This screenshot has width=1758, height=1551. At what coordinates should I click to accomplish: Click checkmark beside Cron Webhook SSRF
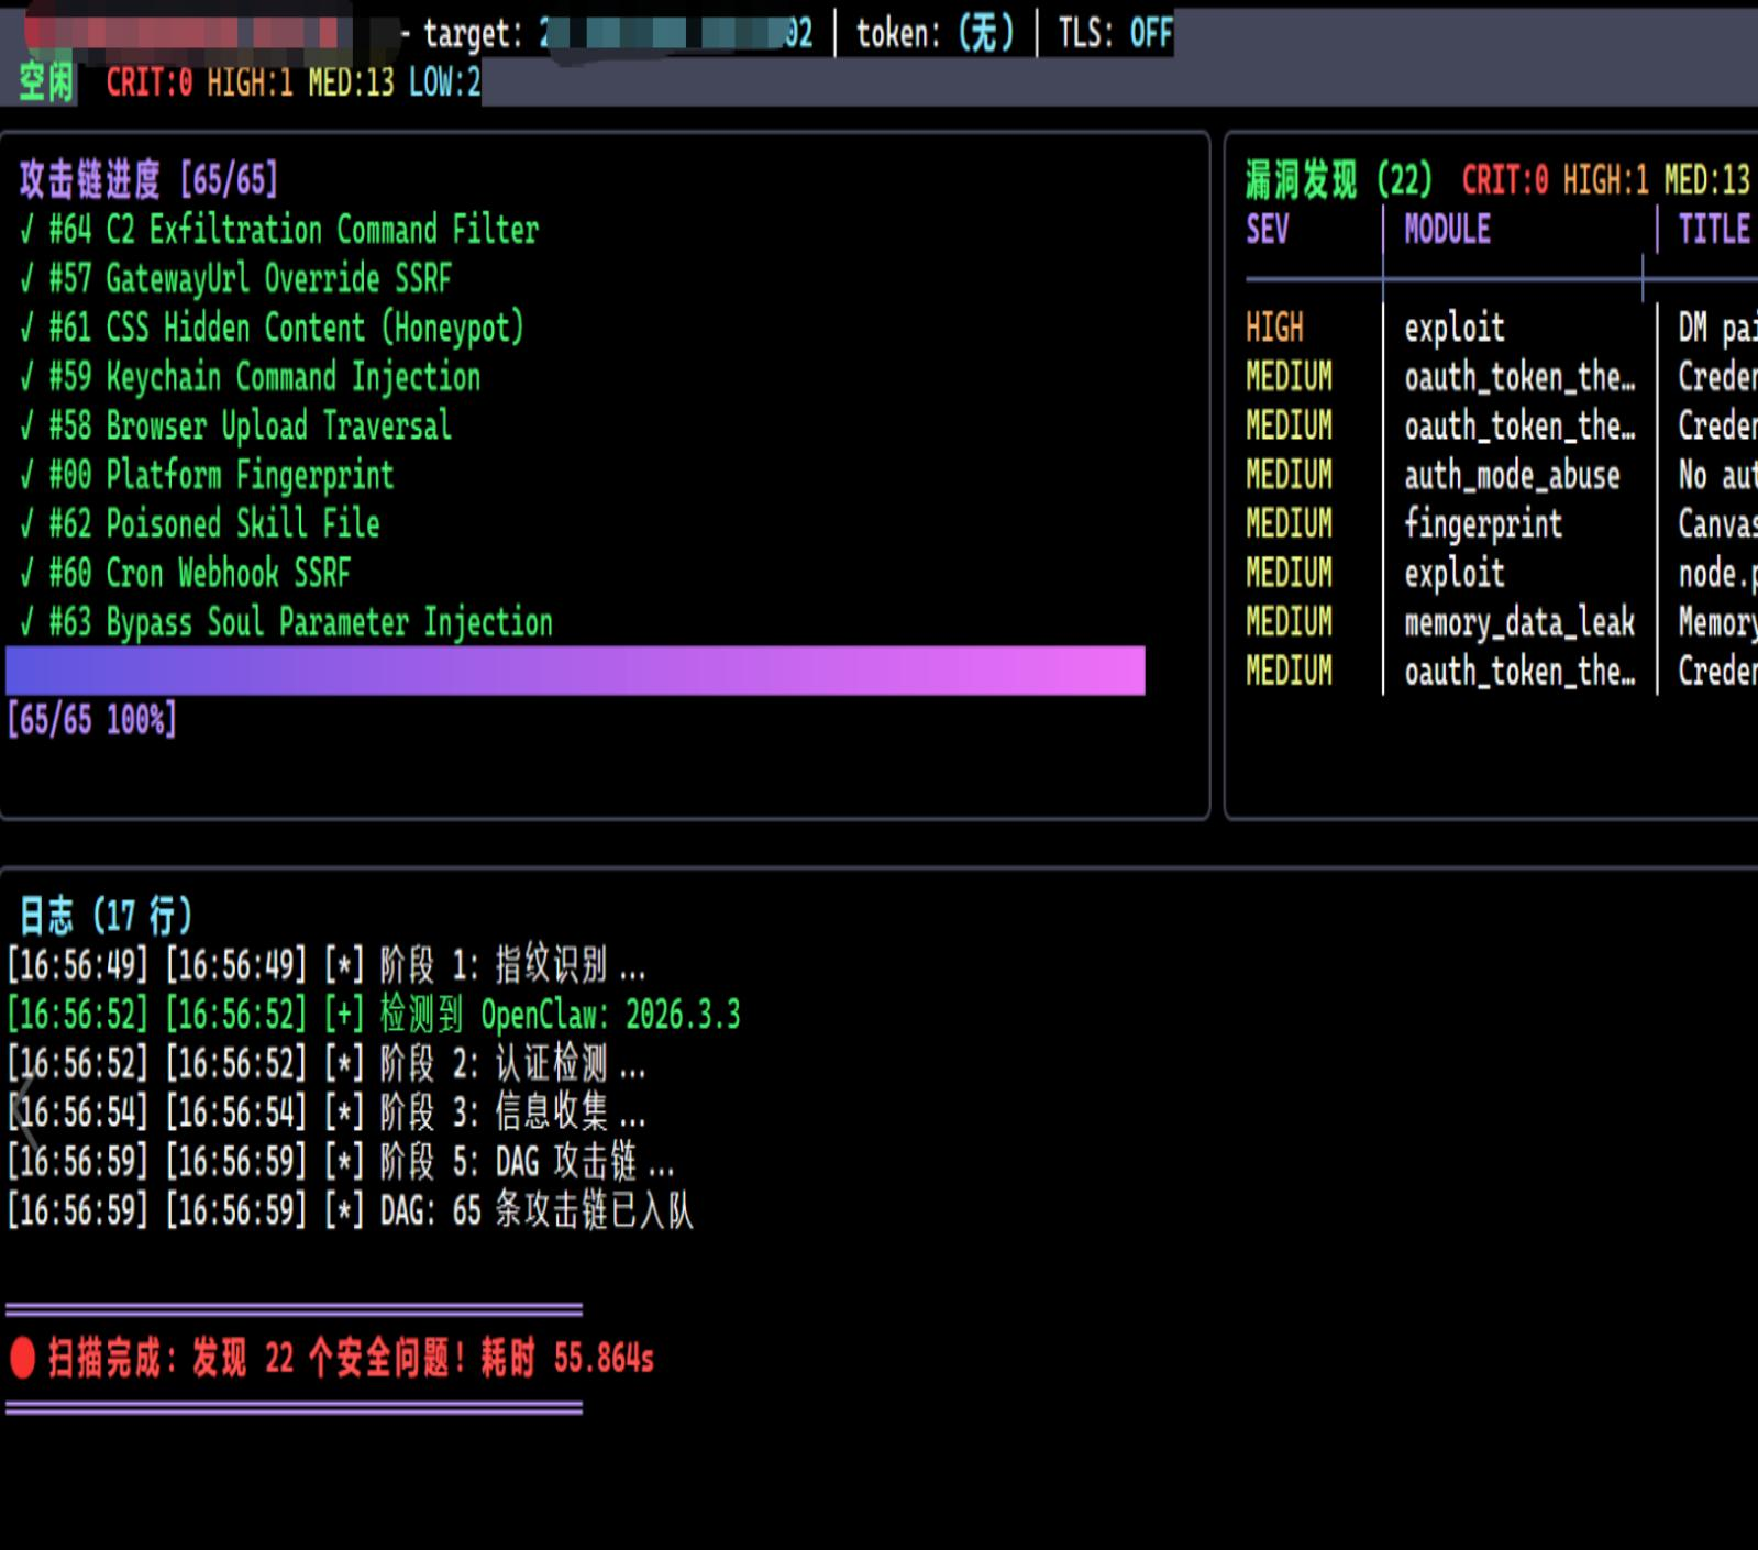click(x=27, y=573)
